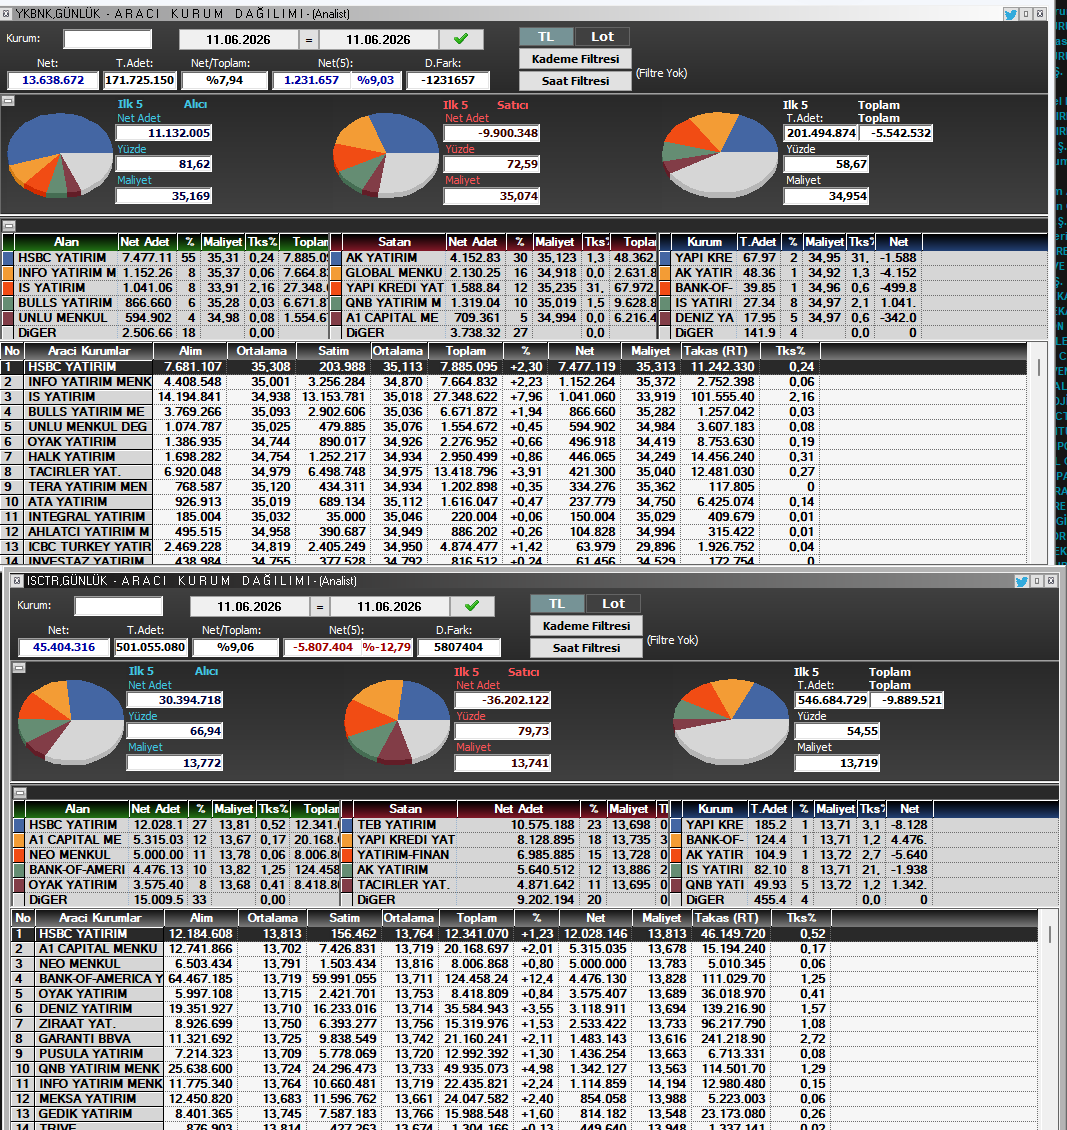Open ISCTR window system menu icon
Image resolution: width=1067 pixels, height=1130 pixels.
(17, 581)
